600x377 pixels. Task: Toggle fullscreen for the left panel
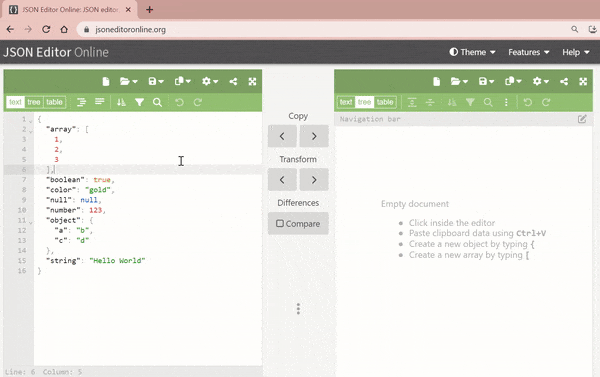pos(252,82)
